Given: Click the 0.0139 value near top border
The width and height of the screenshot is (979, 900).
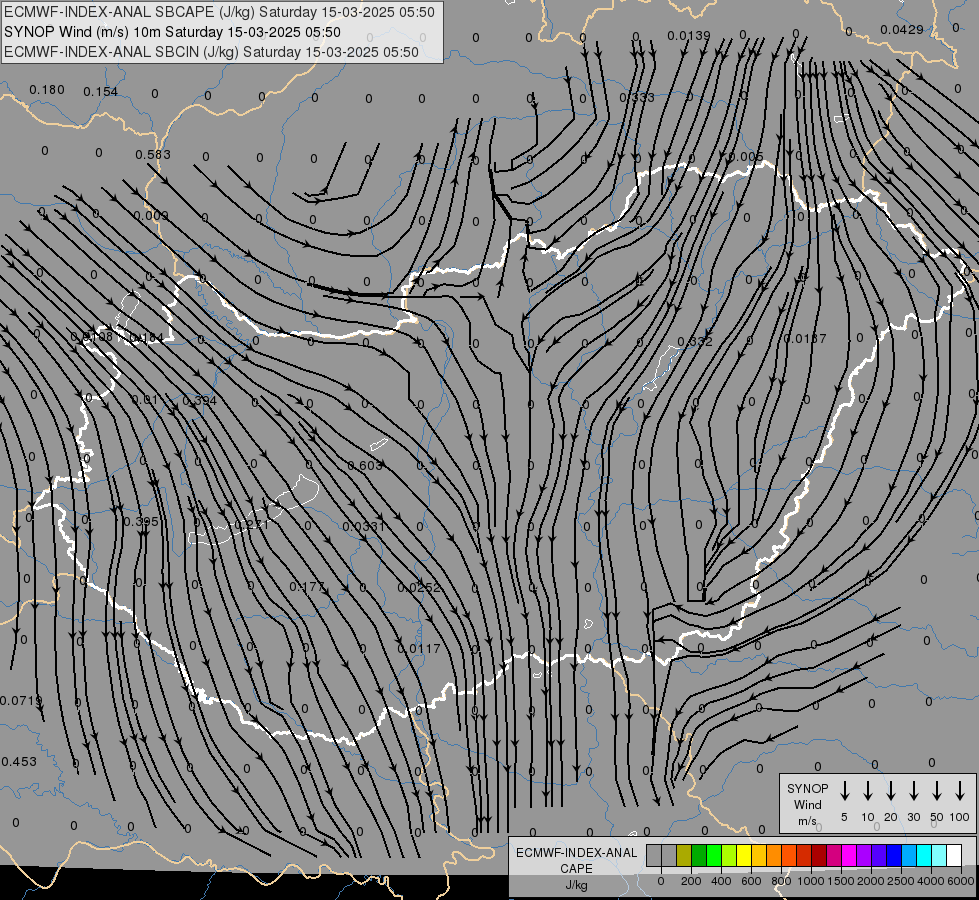Looking at the screenshot, I should pos(689,36).
